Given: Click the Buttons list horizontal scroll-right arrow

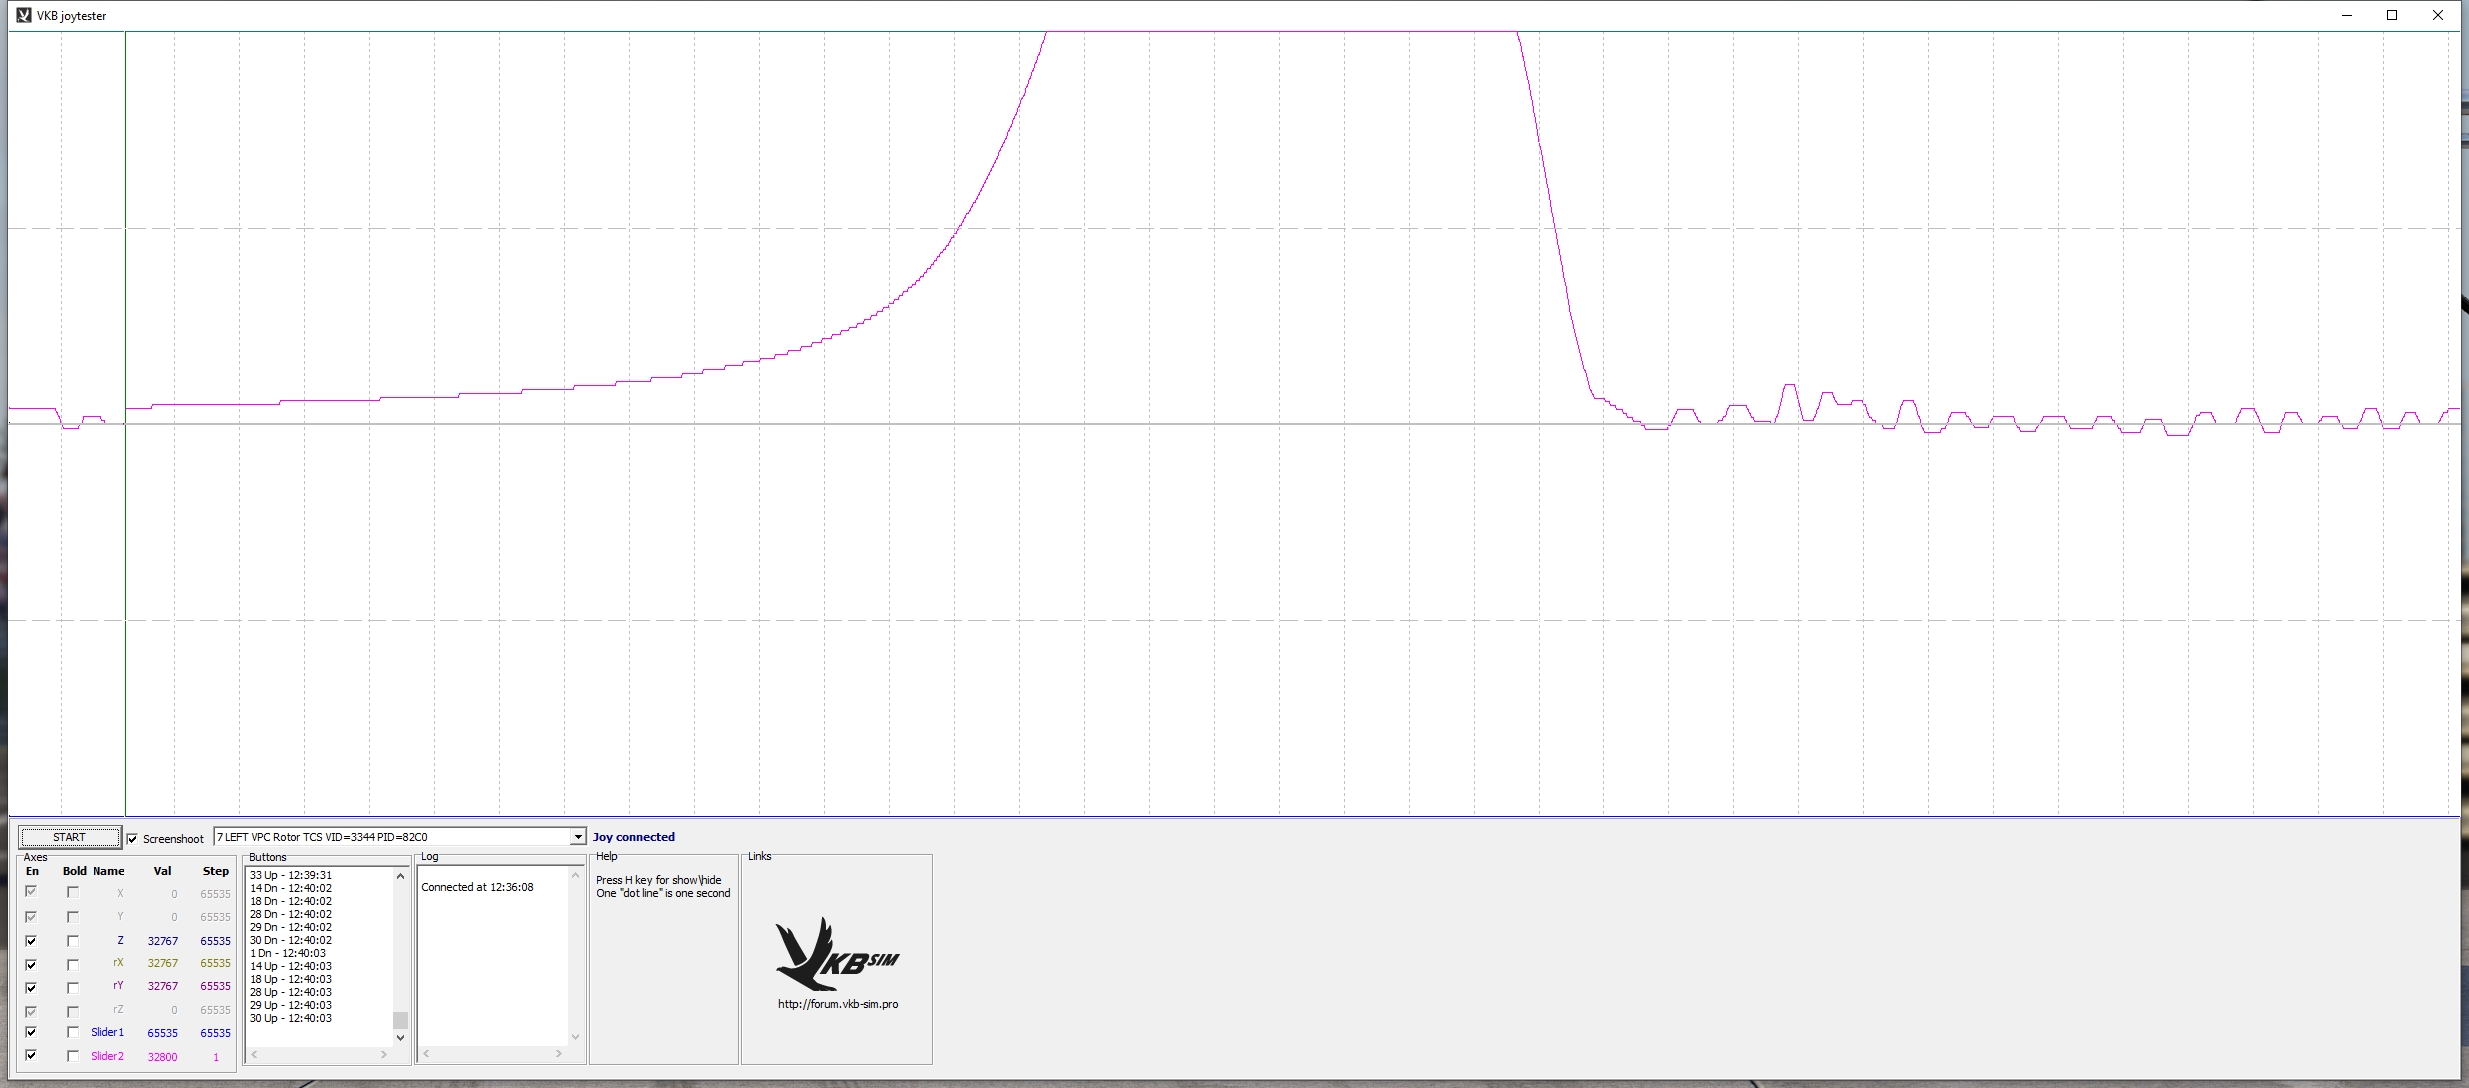Looking at the screenshot, I should (x=383, y=1054).
